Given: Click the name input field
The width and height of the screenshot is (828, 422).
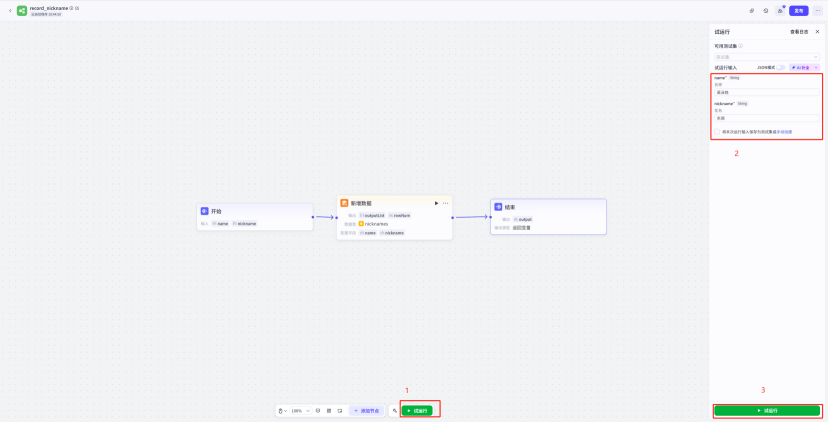Looking at the screenshot, I should pos(767,92).
